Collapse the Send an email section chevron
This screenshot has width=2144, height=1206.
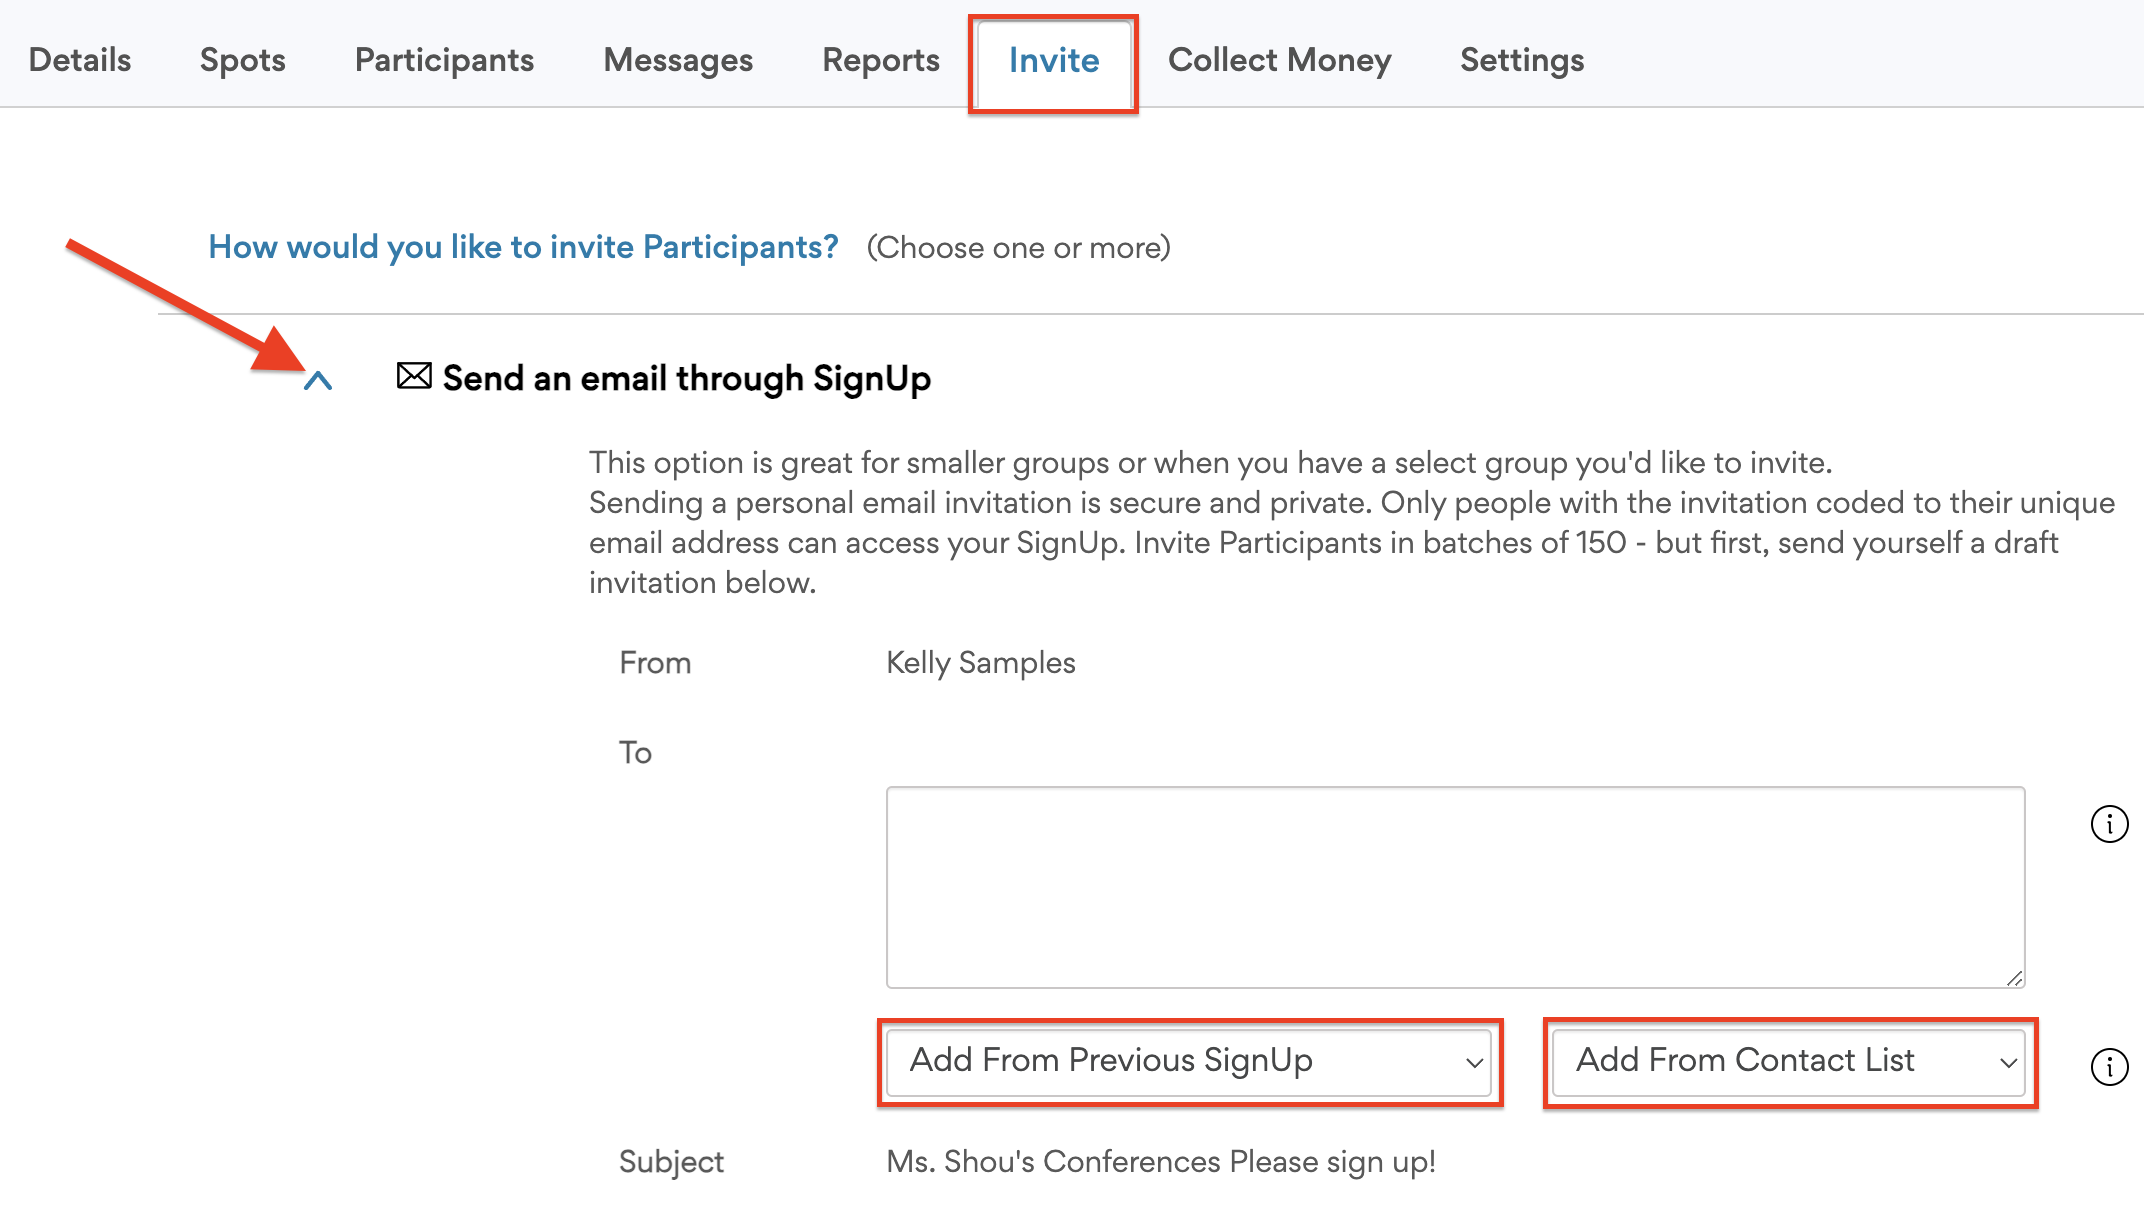pos(318,378)
